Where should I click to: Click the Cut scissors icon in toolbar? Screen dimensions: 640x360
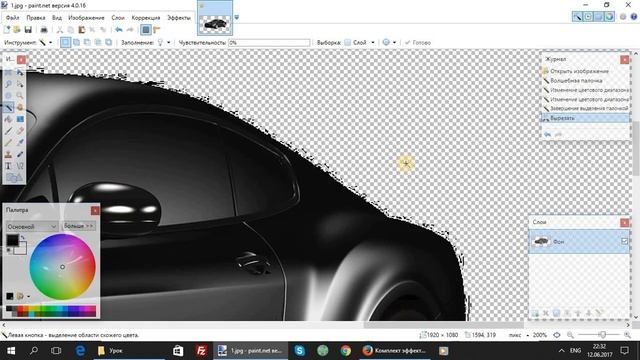coord(60,30)
